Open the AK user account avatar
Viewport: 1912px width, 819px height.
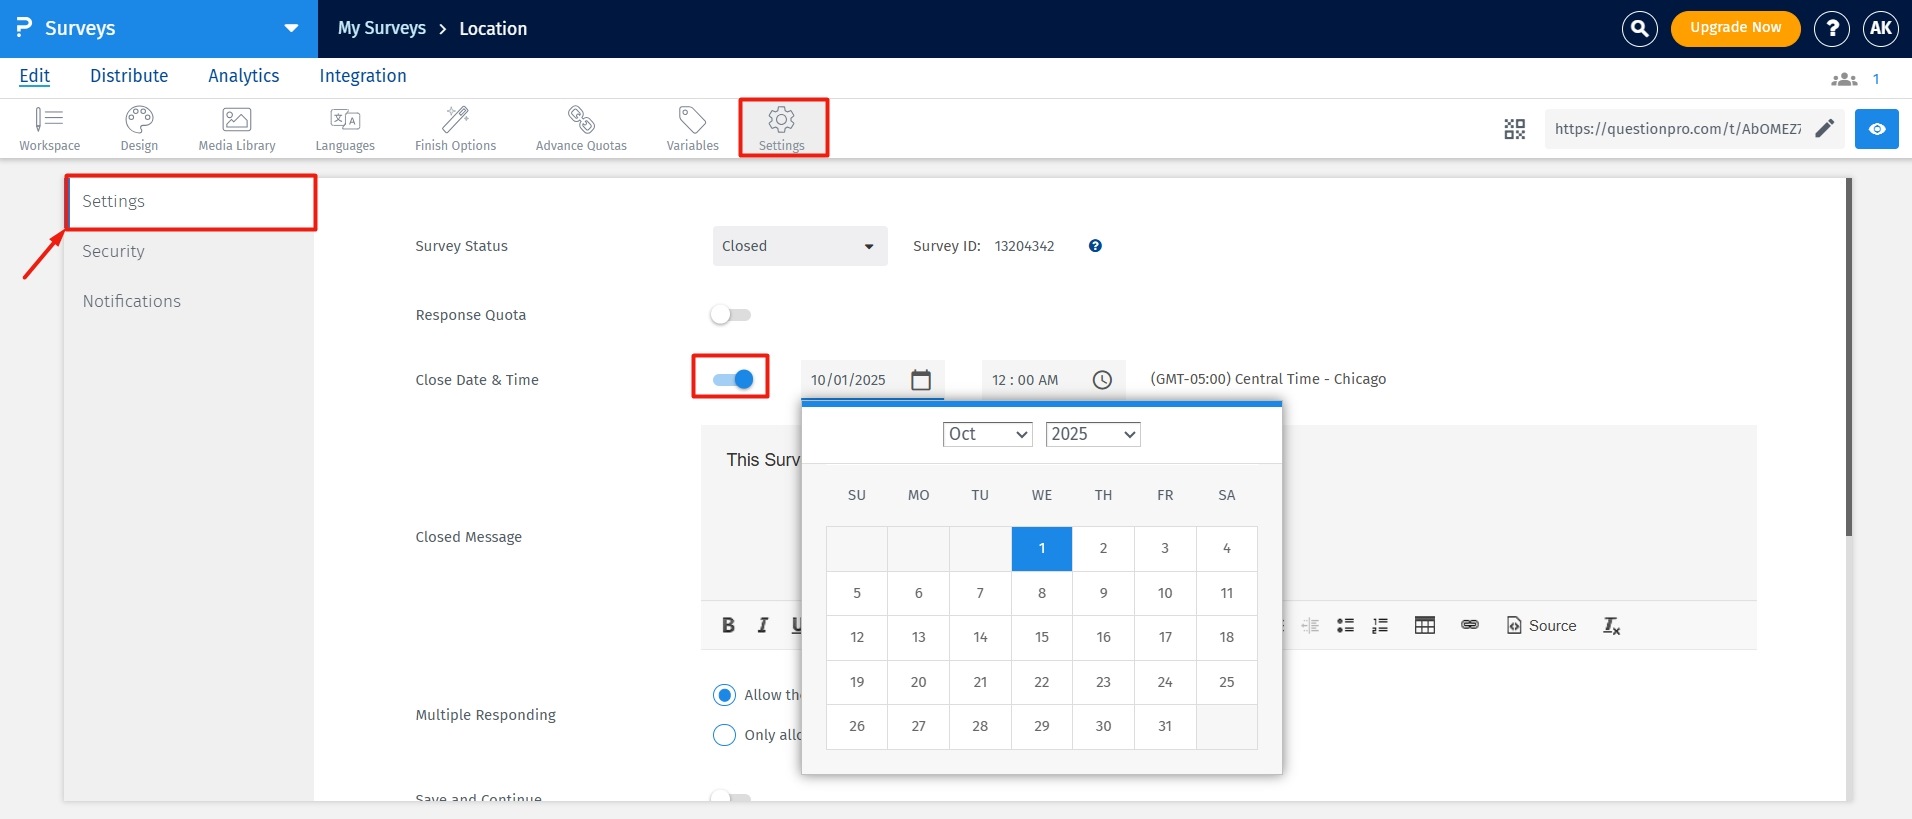1881,28
